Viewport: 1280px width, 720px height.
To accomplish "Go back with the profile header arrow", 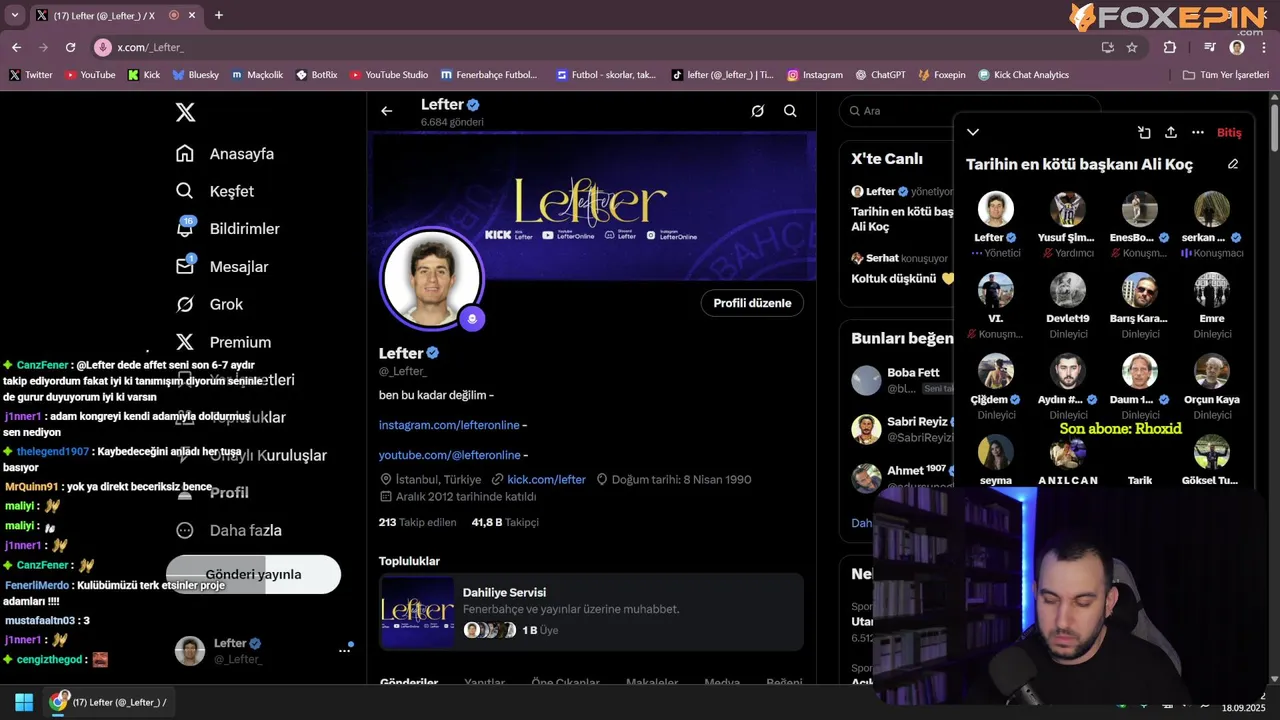I will pos(387,111).
